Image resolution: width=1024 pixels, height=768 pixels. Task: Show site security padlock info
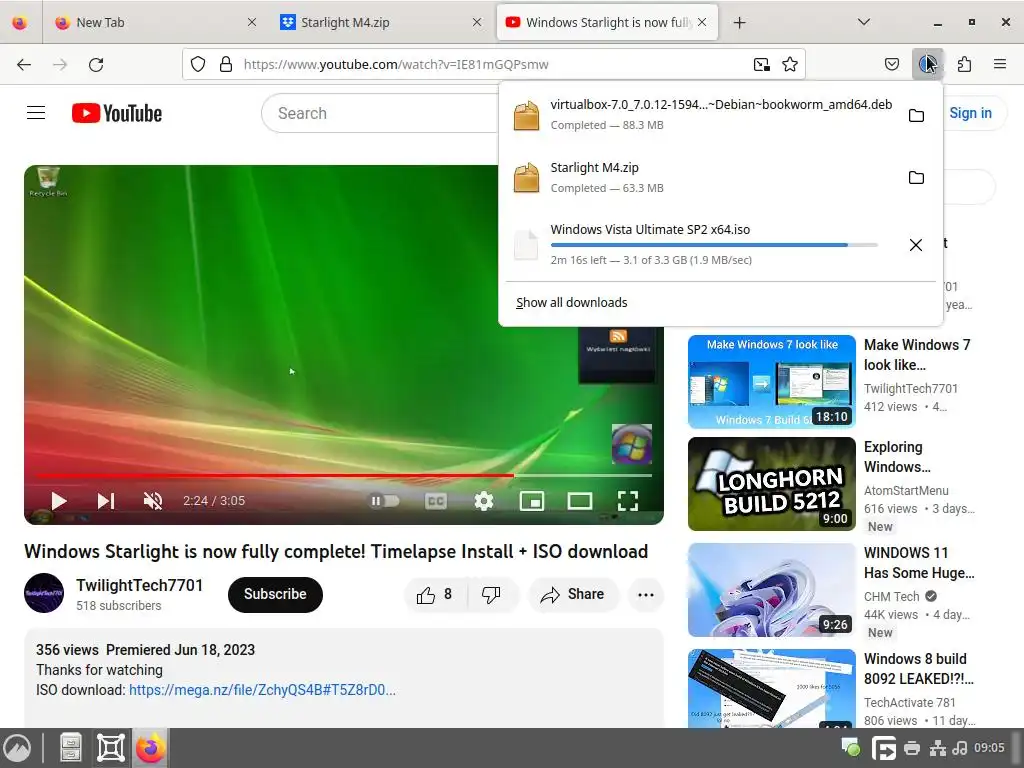(226, 64)
